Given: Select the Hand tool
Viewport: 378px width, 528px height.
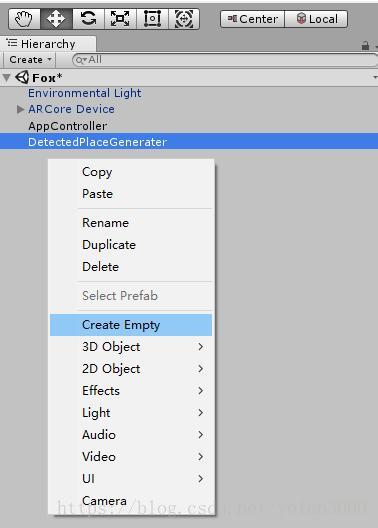Looking at the screenshot, I should coord(24,19).
